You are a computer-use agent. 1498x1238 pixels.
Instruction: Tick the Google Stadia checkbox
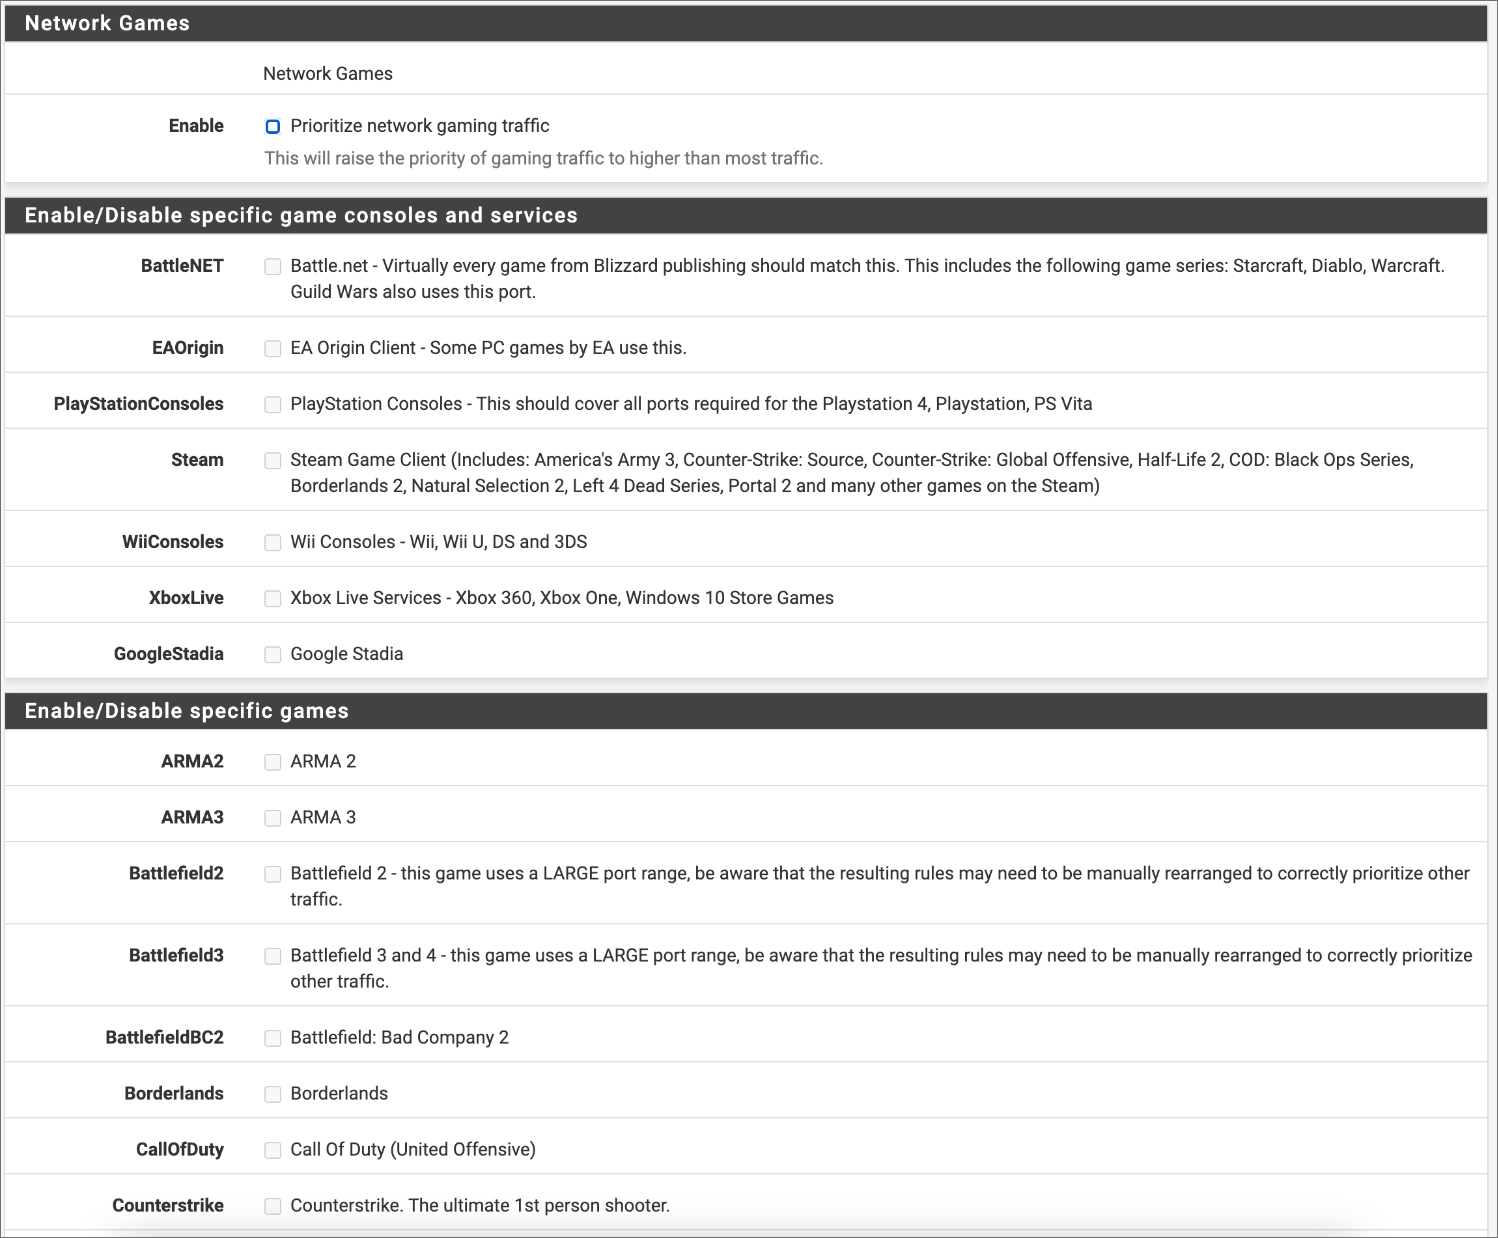click(273, 655)
